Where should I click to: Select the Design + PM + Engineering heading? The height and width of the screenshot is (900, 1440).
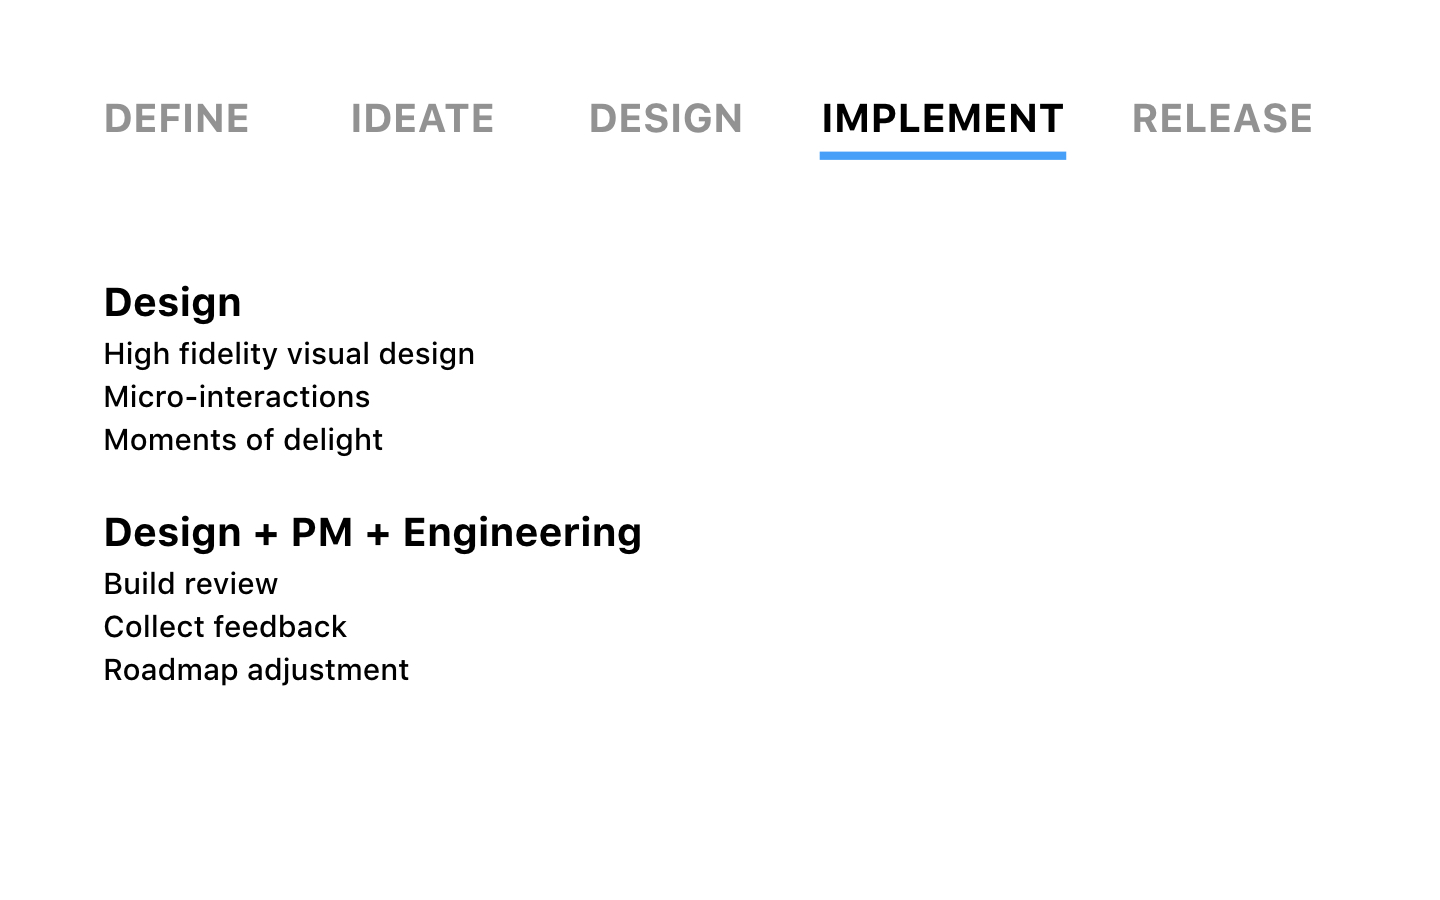point(373,532)
